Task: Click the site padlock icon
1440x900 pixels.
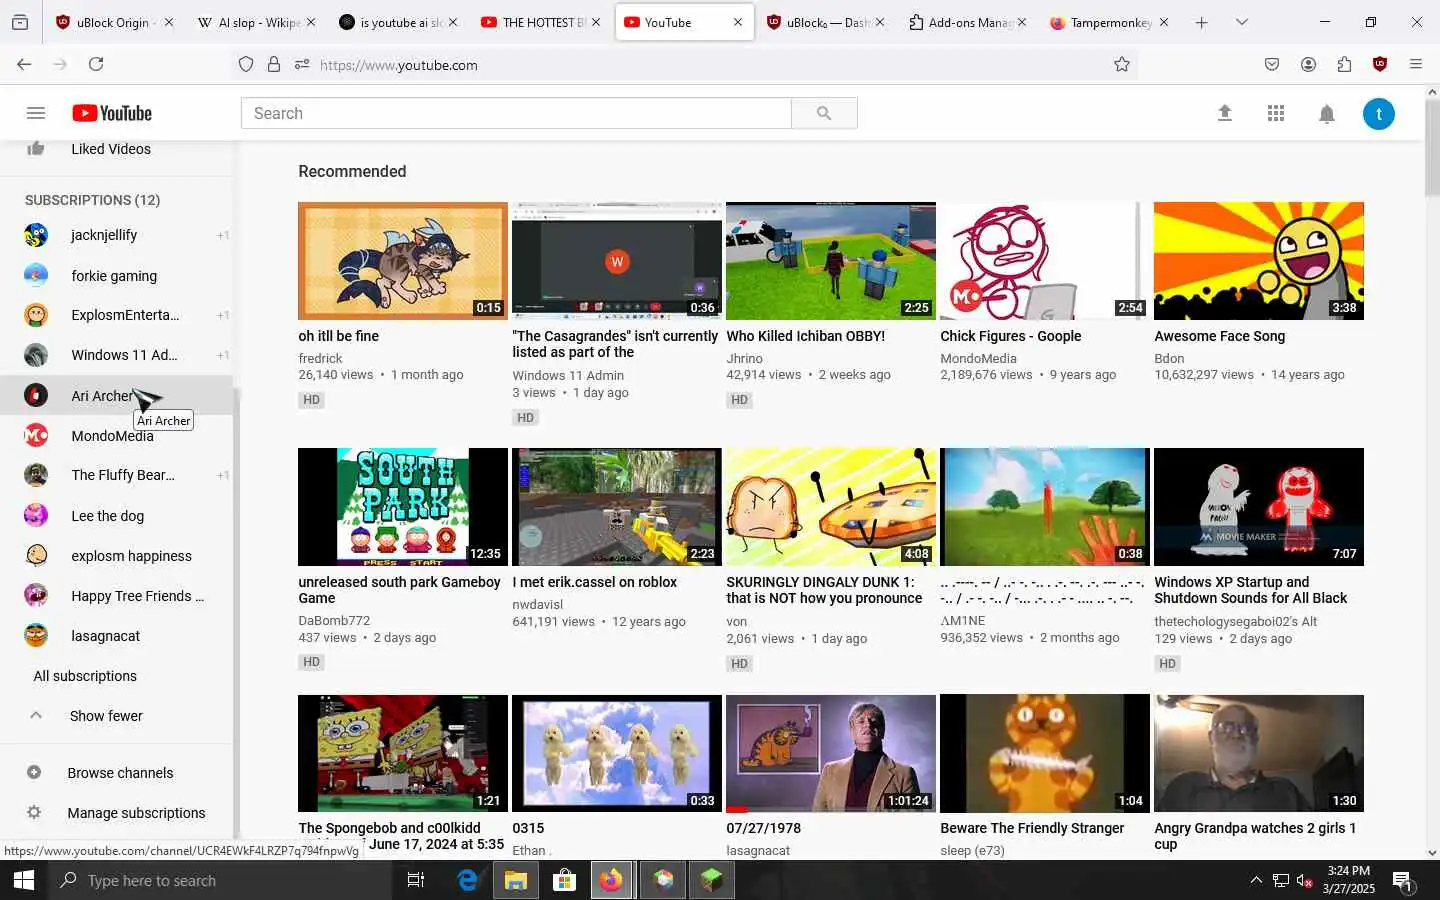Action: (x=274, y=64)
